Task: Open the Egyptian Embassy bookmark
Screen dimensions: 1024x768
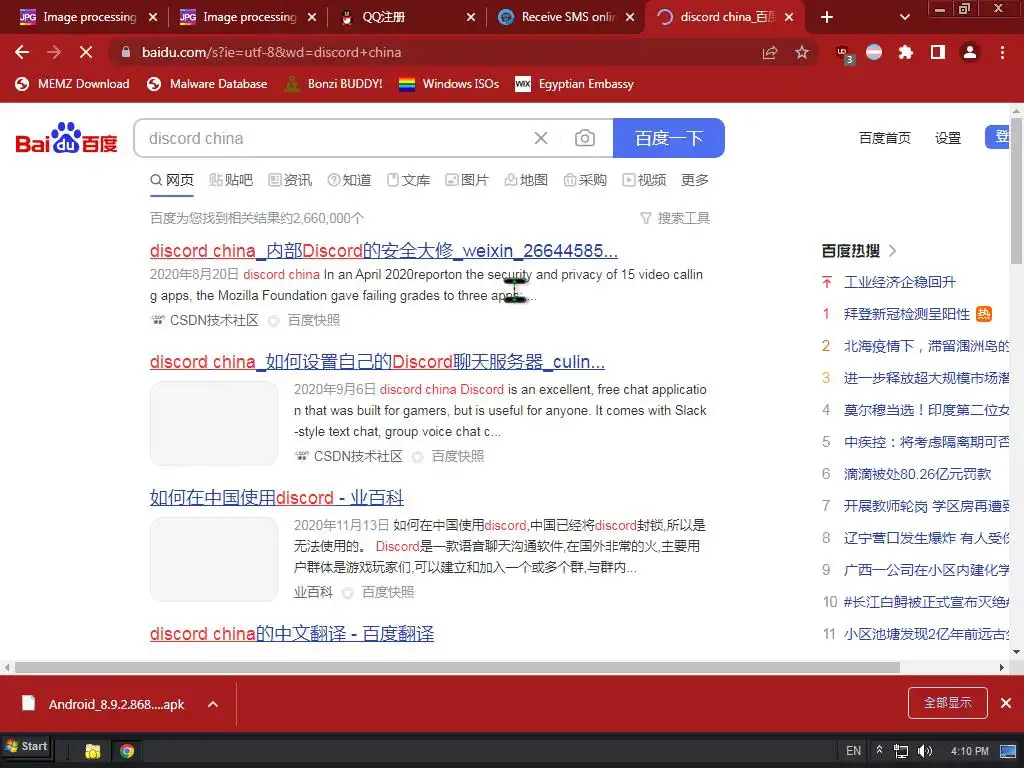Action: [x=575, y=84]
